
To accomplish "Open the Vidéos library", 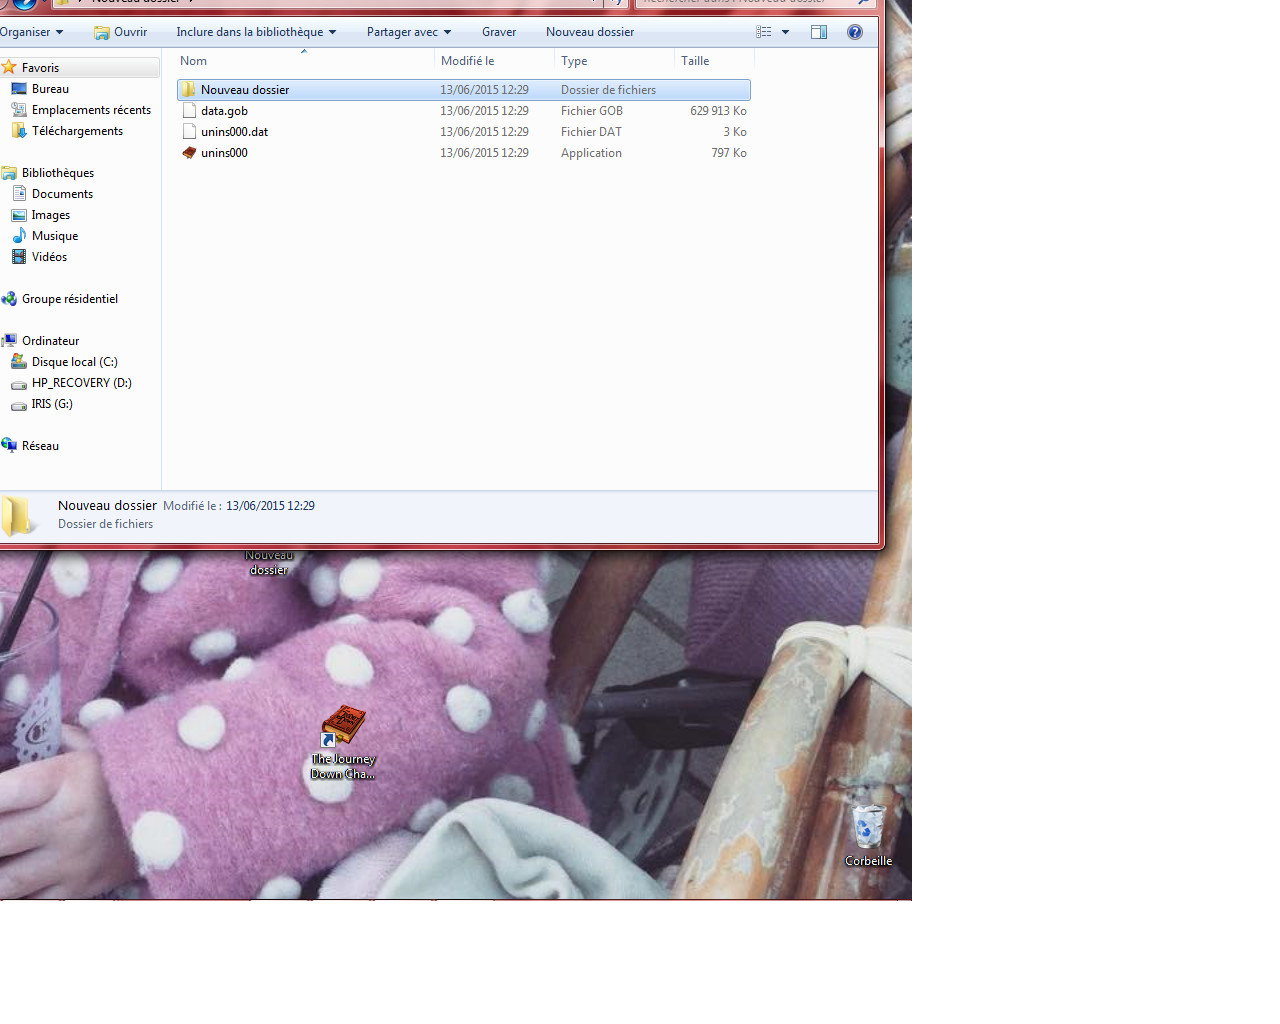I will point(49,257).
